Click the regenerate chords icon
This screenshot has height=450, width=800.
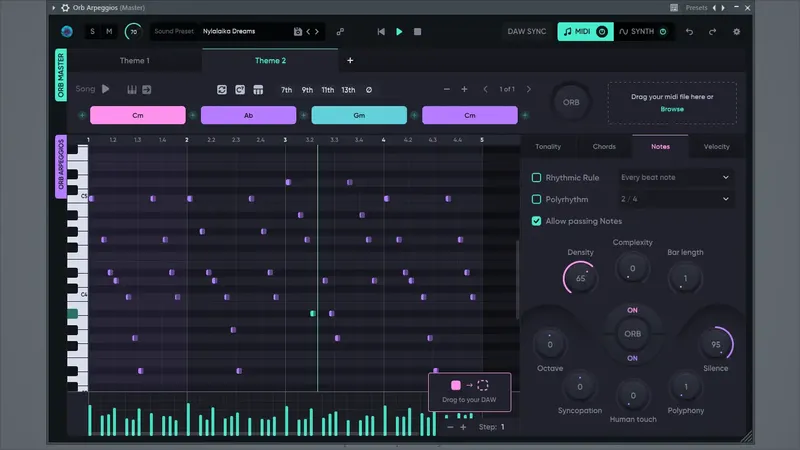click(x=221, y=90)
